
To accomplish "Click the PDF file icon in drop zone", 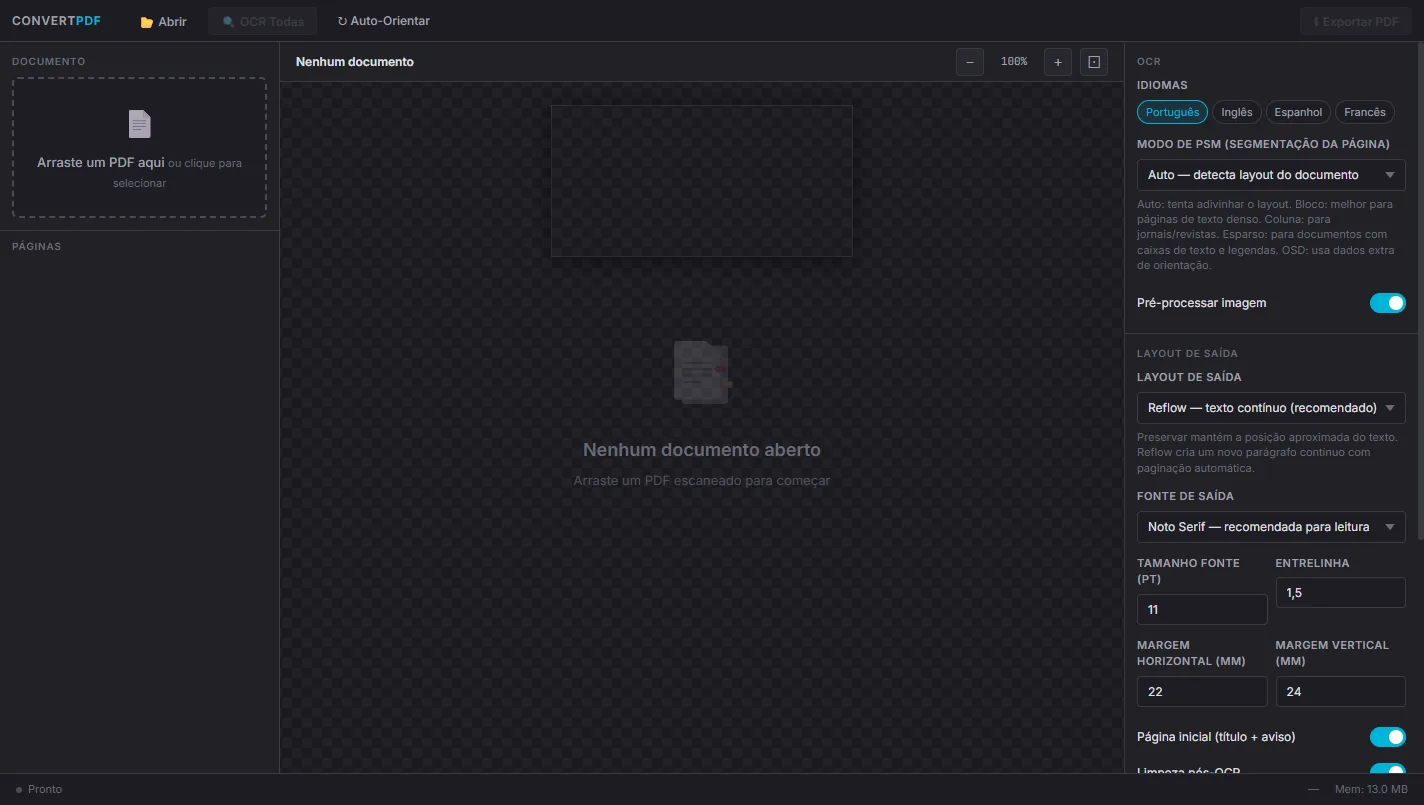I will (140, 124).
